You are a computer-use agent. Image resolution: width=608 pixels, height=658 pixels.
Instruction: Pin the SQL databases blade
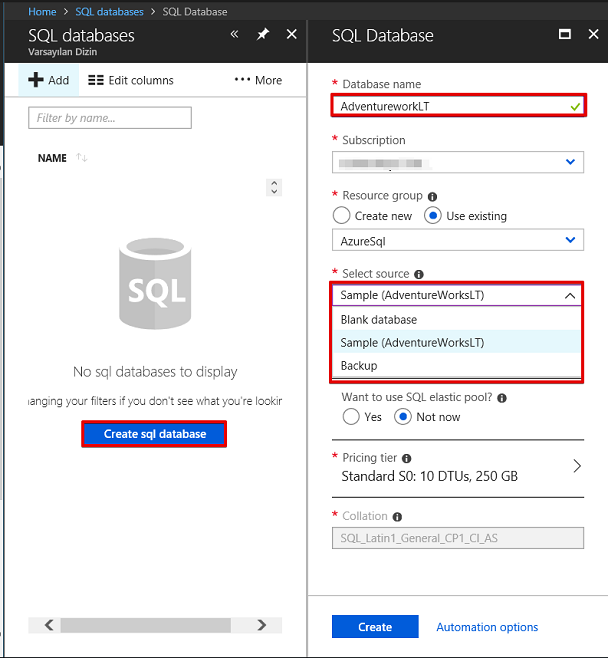tap(263, 34)
